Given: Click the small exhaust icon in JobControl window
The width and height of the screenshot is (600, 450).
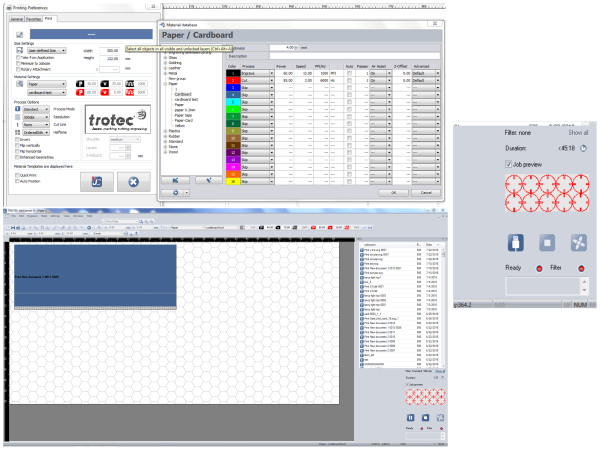Looking at the screenshot, I should 440,417.
